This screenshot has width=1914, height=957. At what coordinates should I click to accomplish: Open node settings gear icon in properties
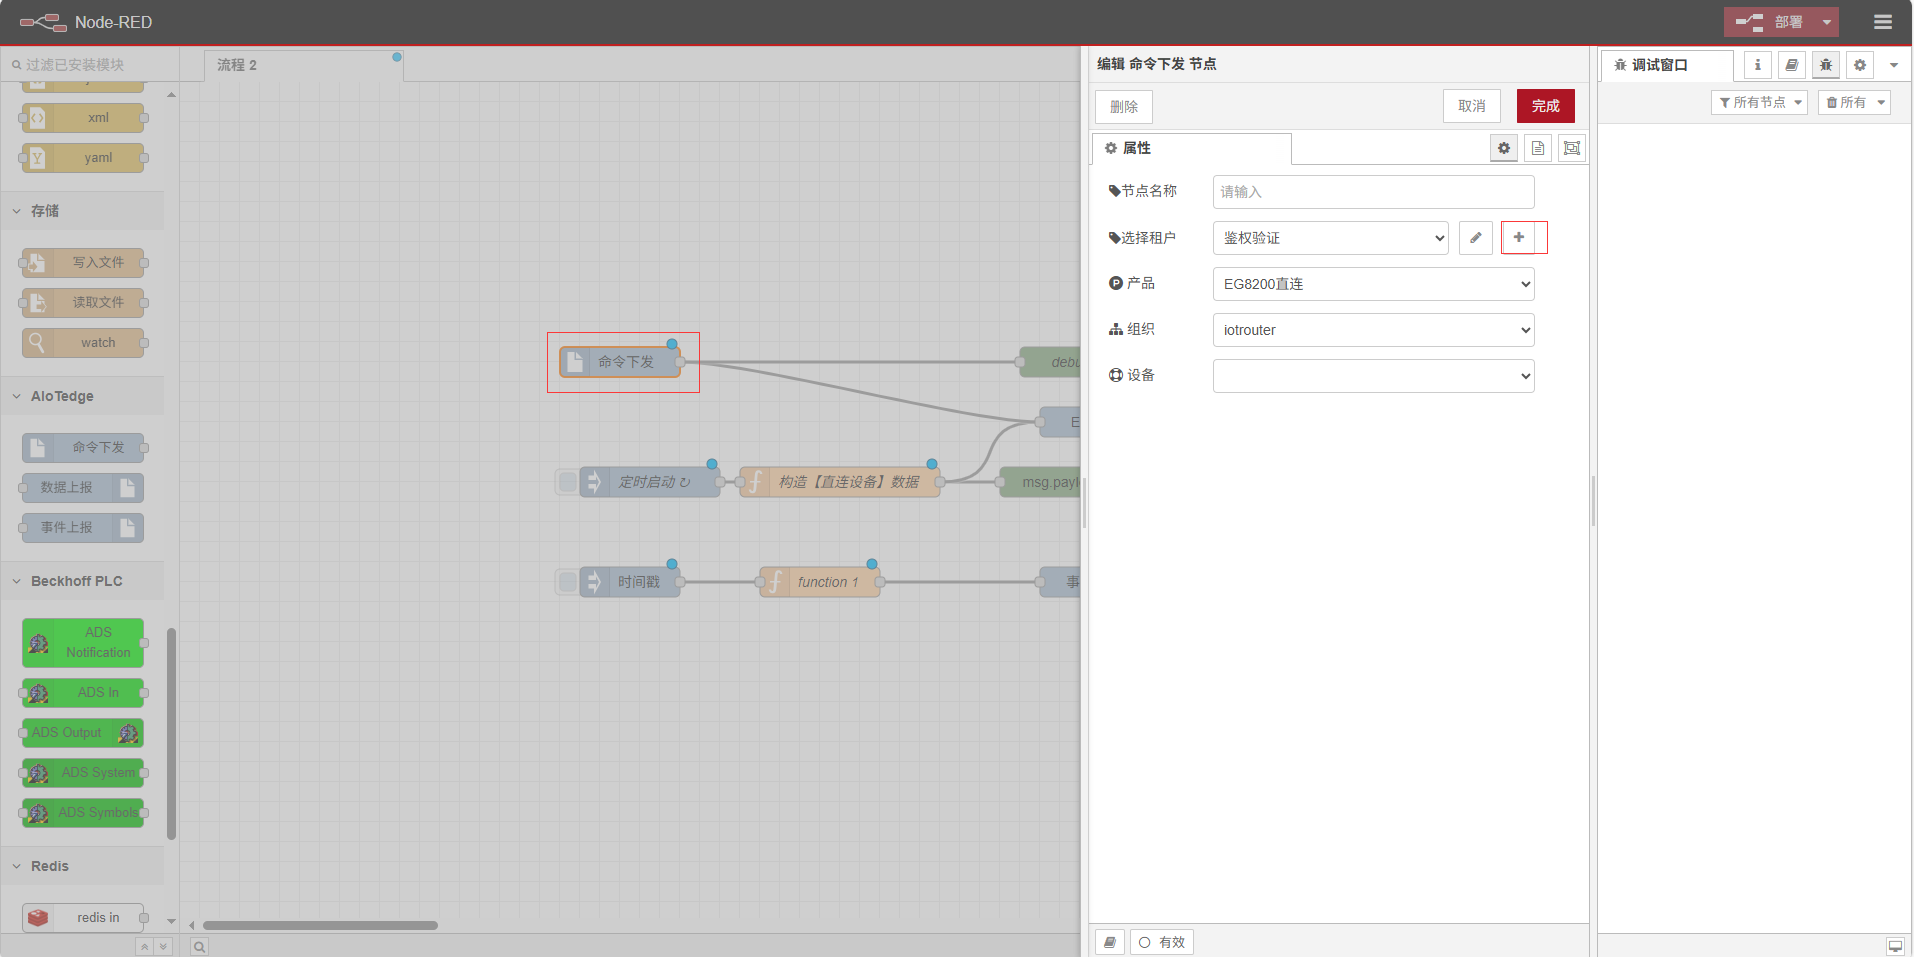(1504, 148)
